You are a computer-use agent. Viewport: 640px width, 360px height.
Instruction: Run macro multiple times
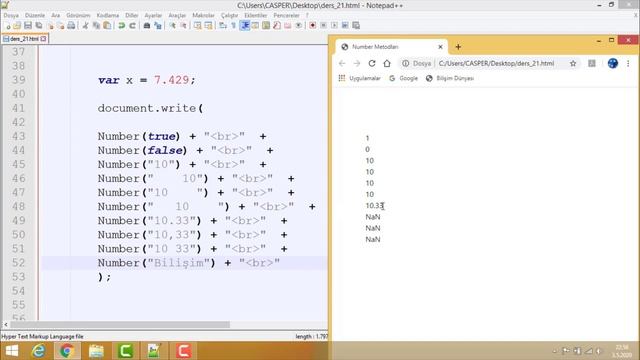click(345, 25)
